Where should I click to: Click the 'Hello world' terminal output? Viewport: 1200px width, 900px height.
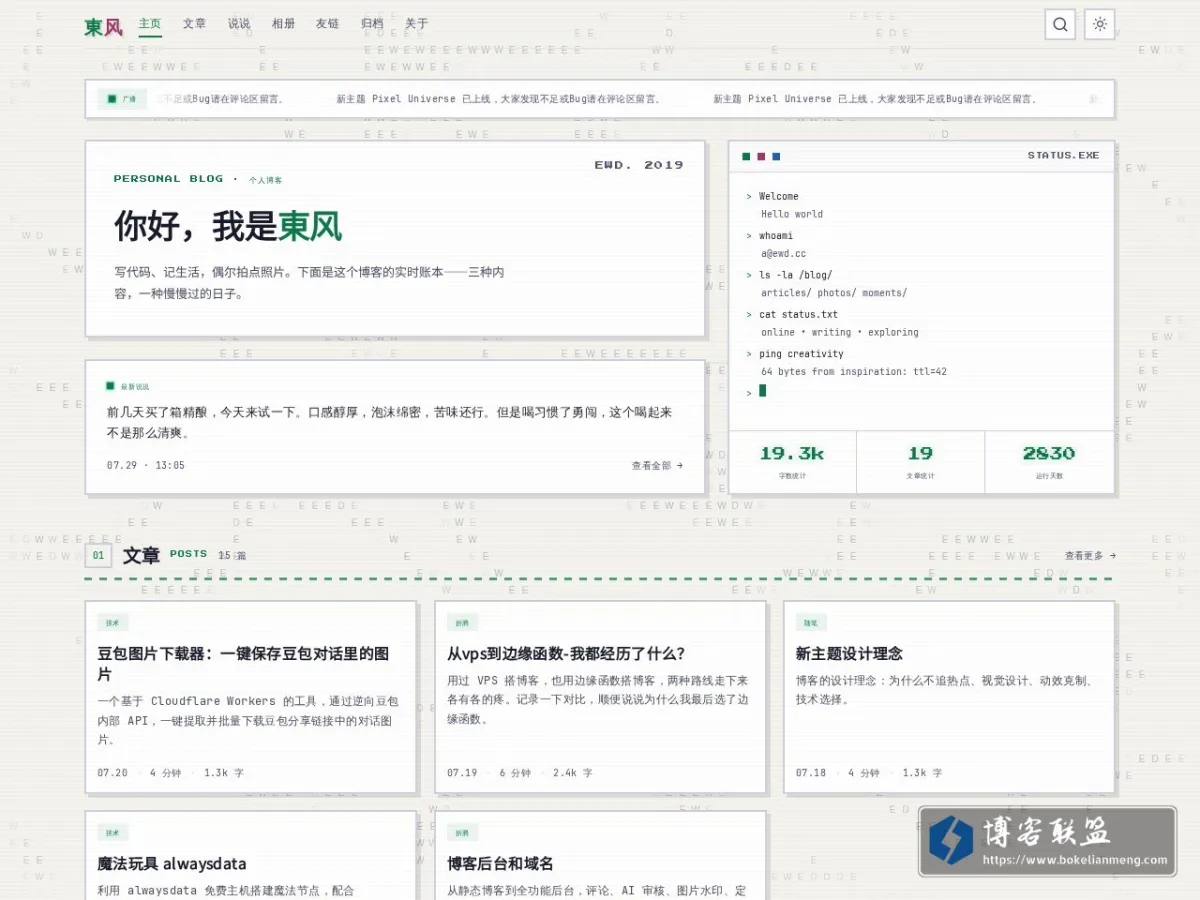pyautogui.click(x=792, y=214)
